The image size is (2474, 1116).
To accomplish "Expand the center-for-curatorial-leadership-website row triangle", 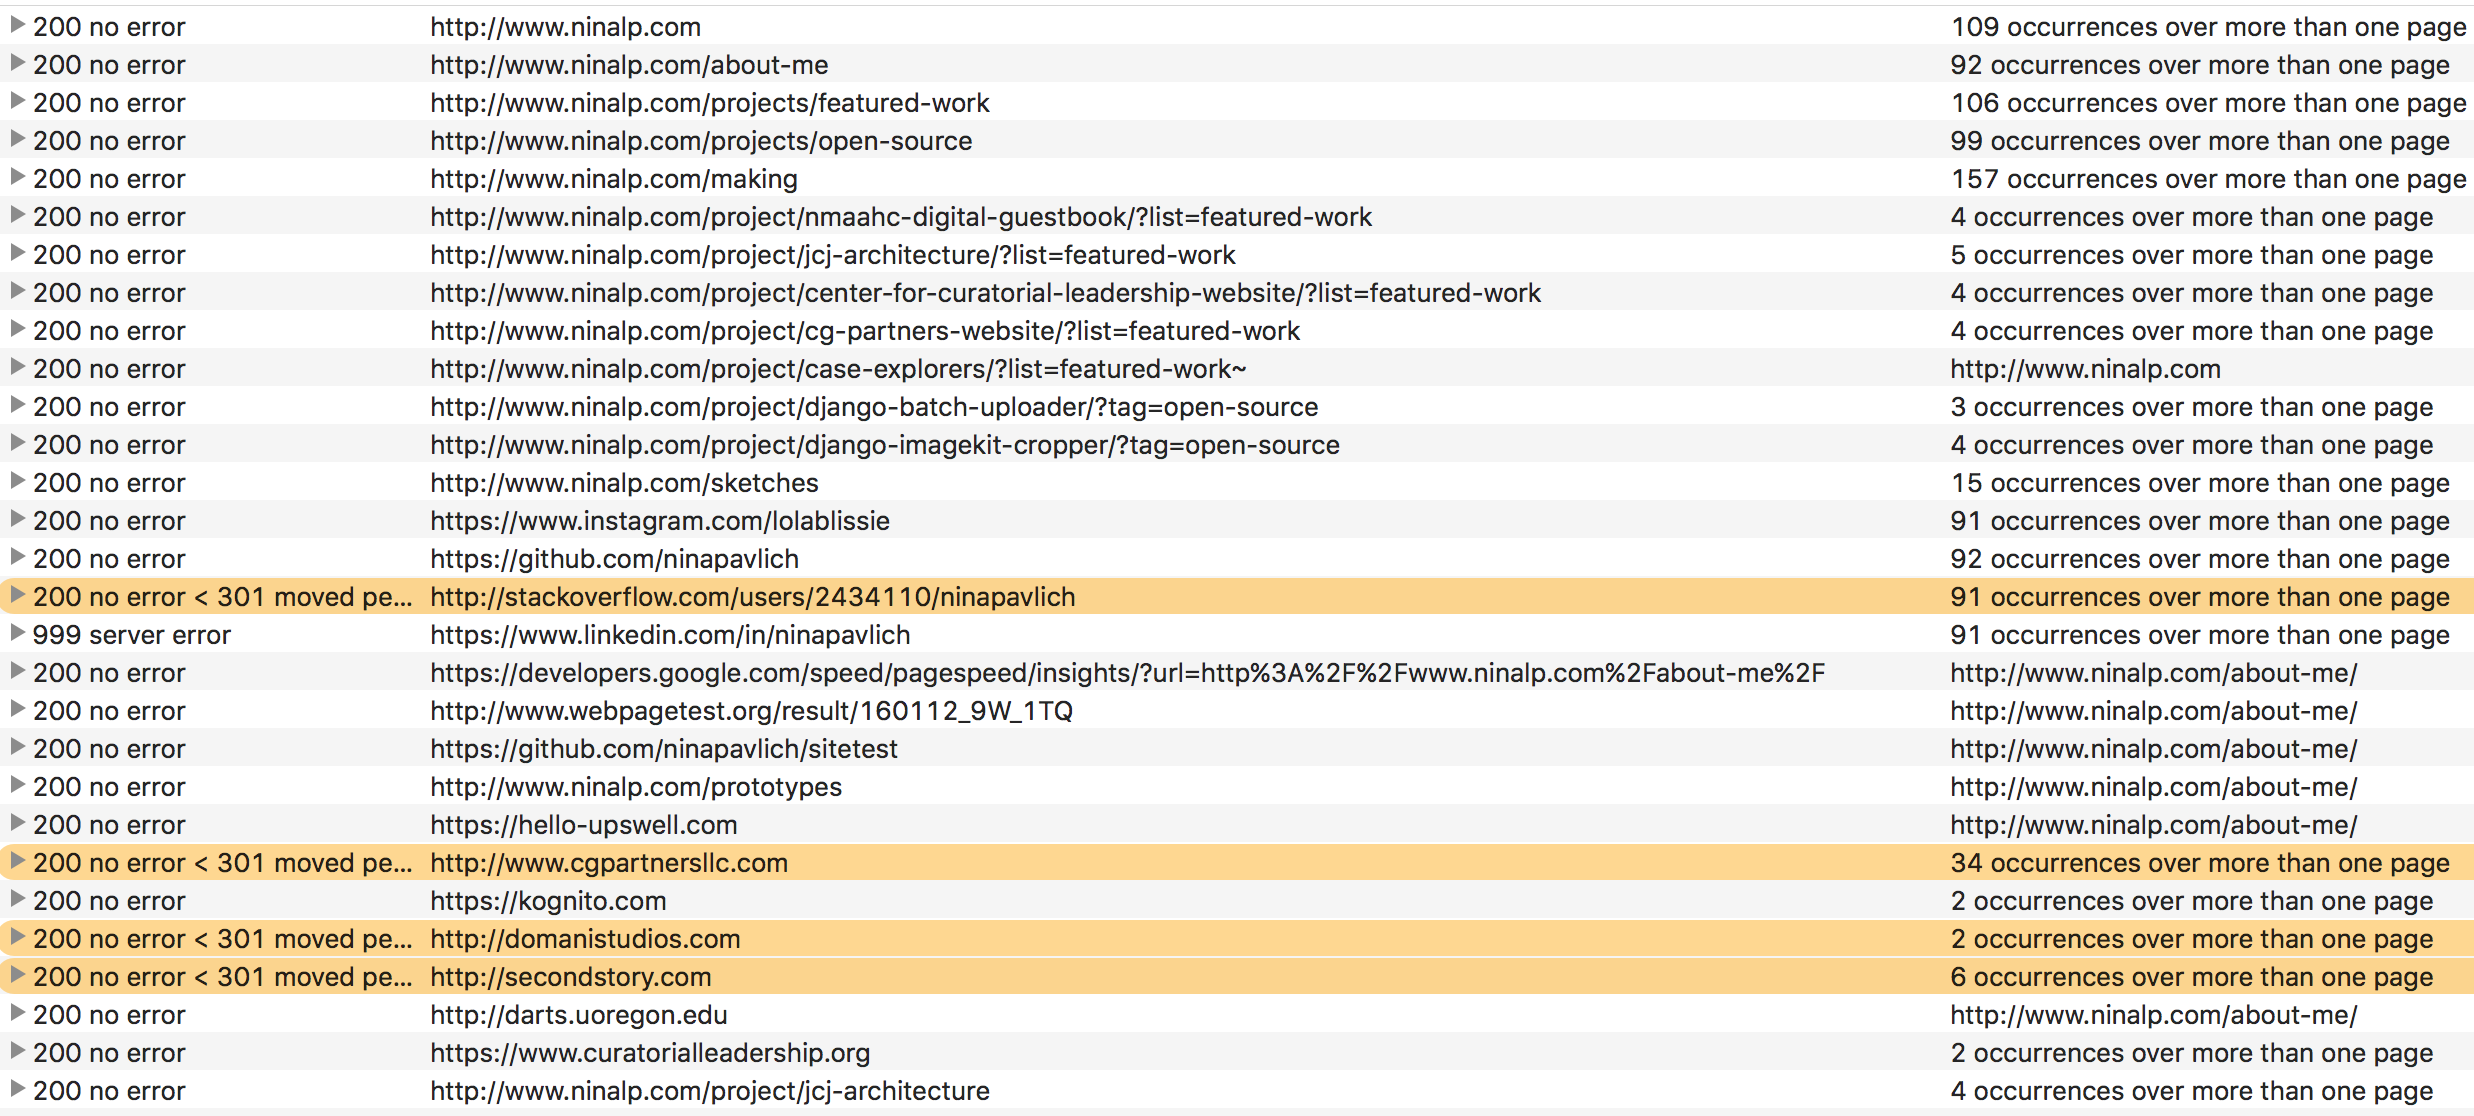I will 17,291.
